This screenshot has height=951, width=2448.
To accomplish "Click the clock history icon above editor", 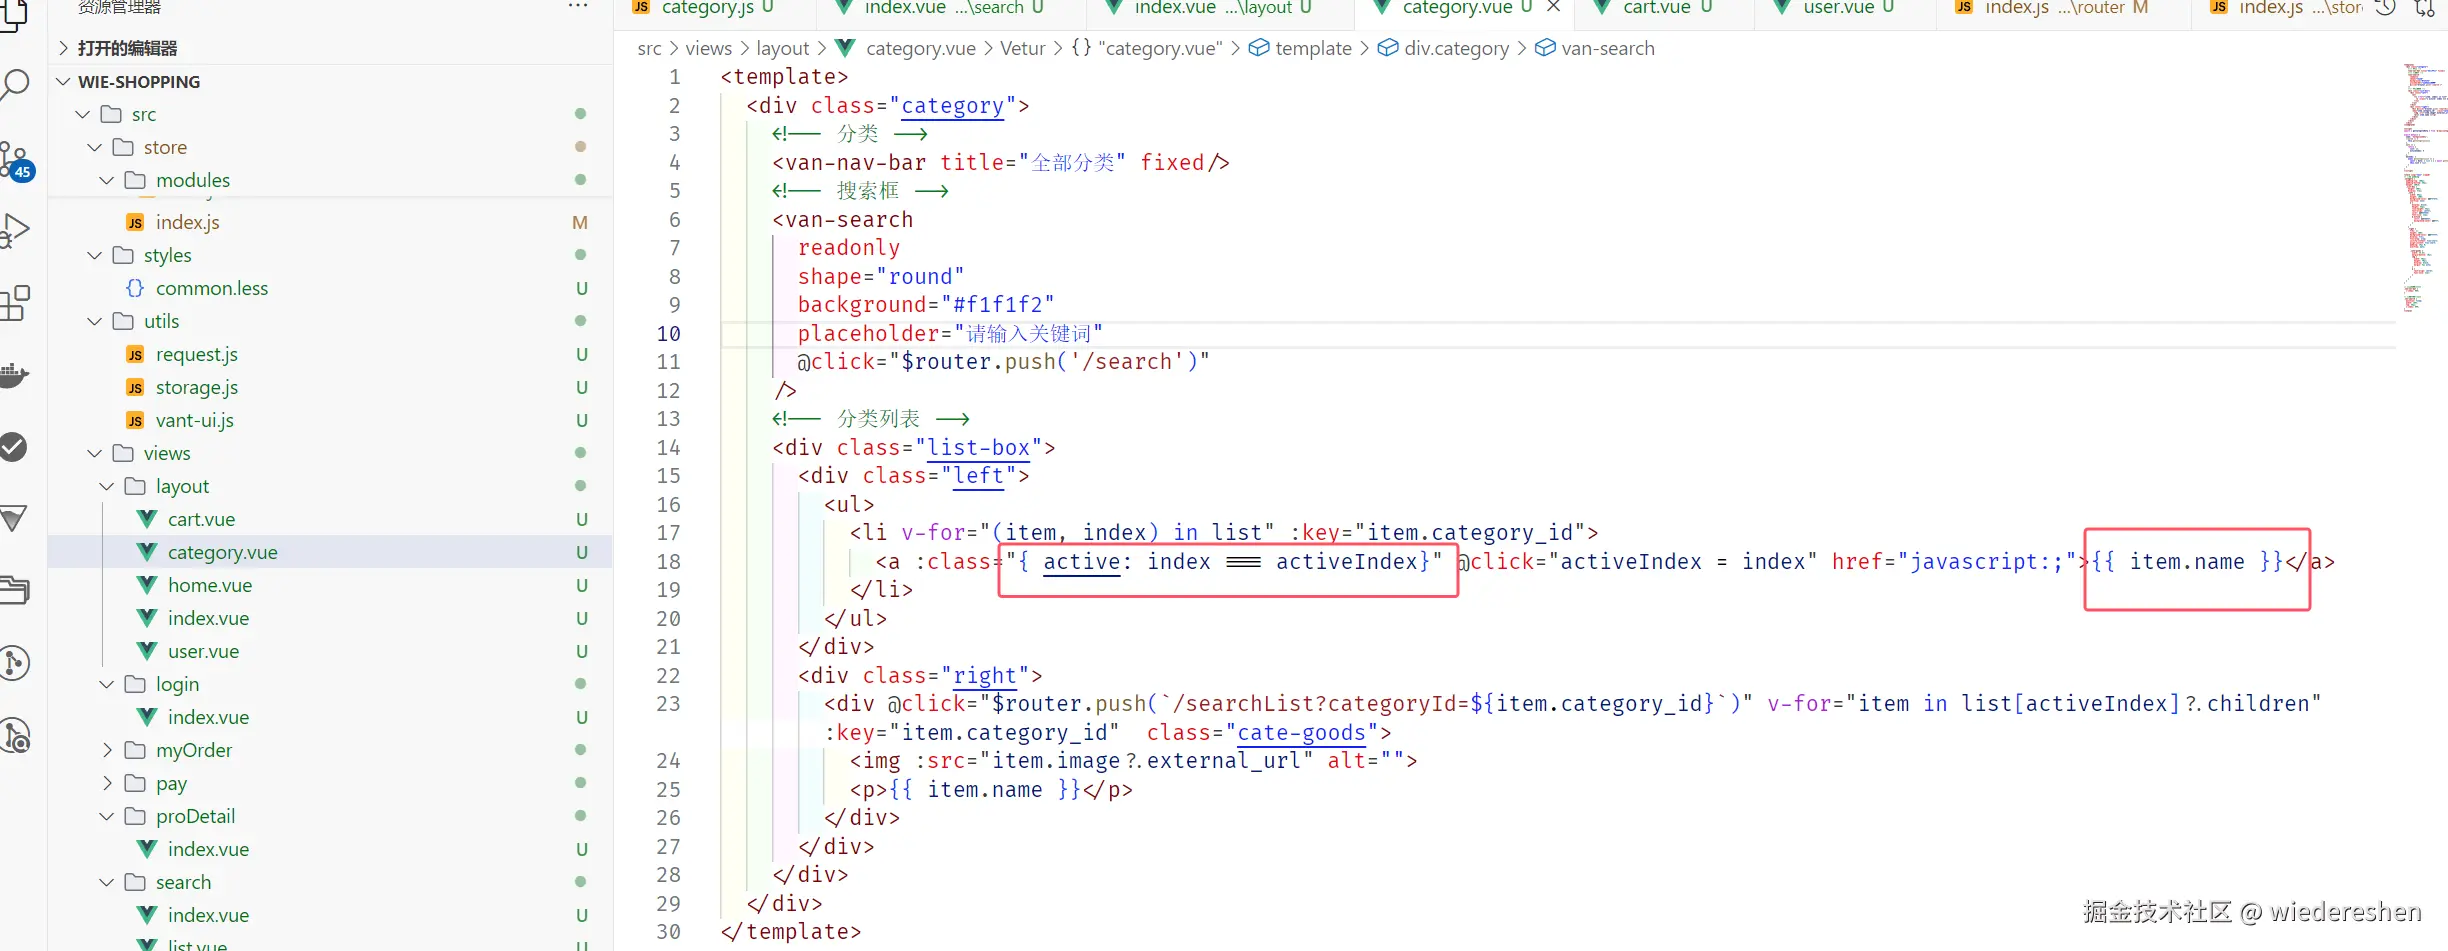I will 2386,8.
